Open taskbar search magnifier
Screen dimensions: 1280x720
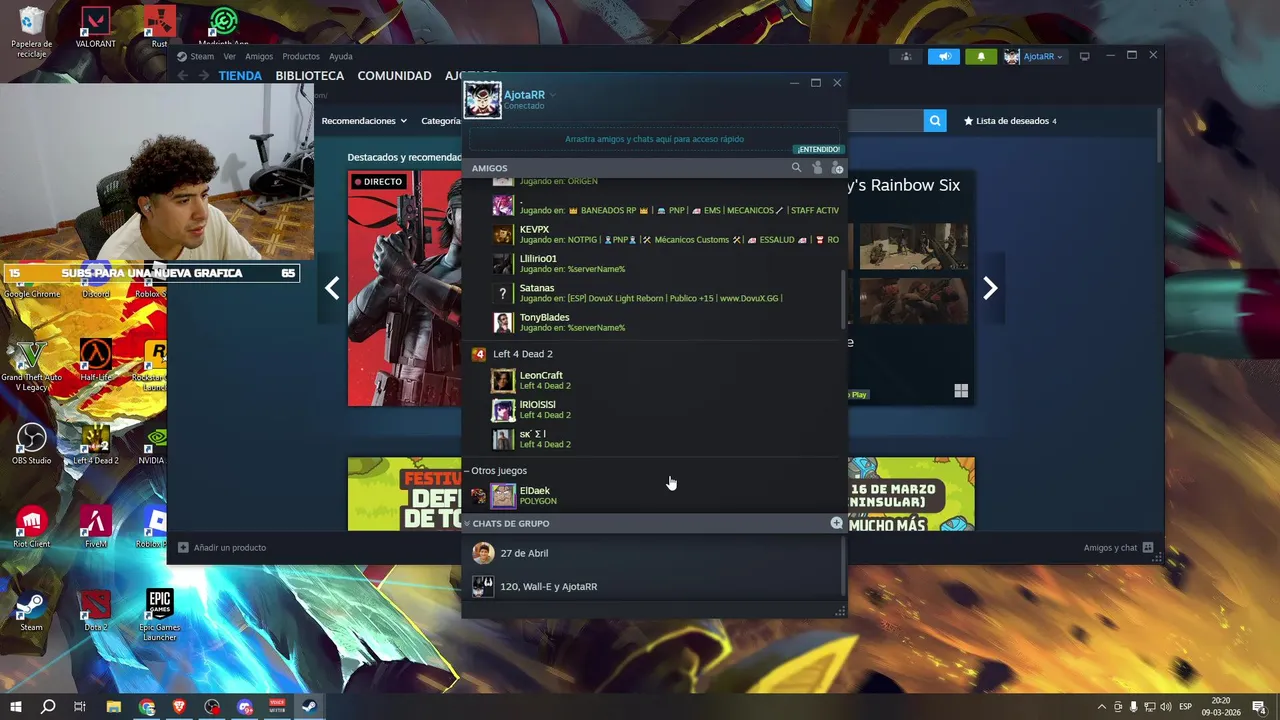pyautogui.click(x=48, y=707)
